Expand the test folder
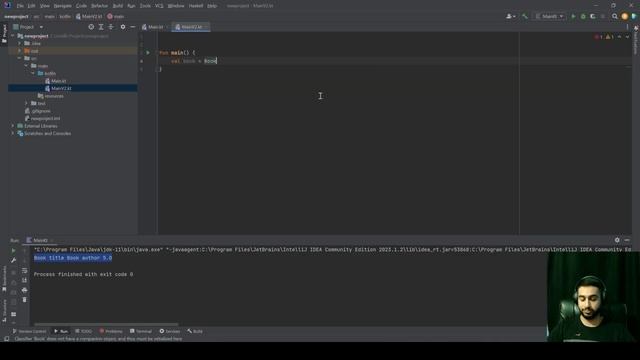The width and height of the screenshot is (640, 360). (27, 103)
